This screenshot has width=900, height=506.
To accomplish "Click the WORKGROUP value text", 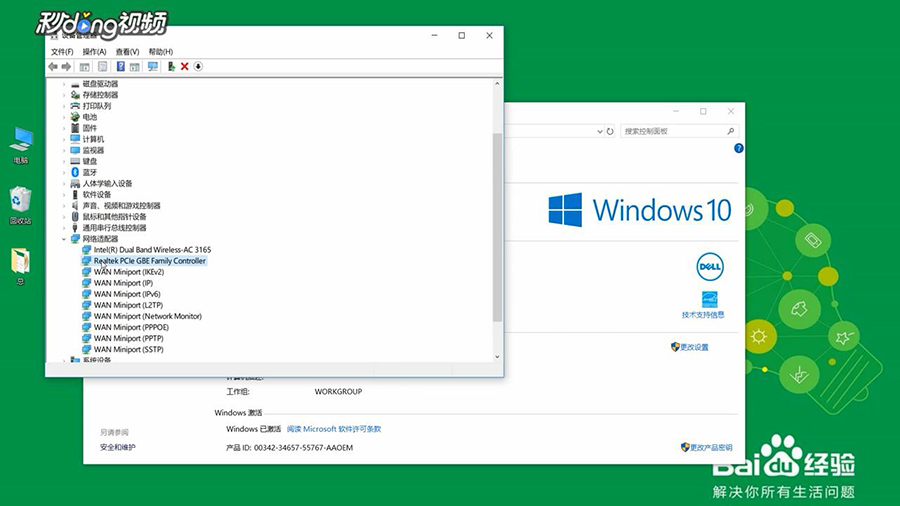I will tap(338, 391).
